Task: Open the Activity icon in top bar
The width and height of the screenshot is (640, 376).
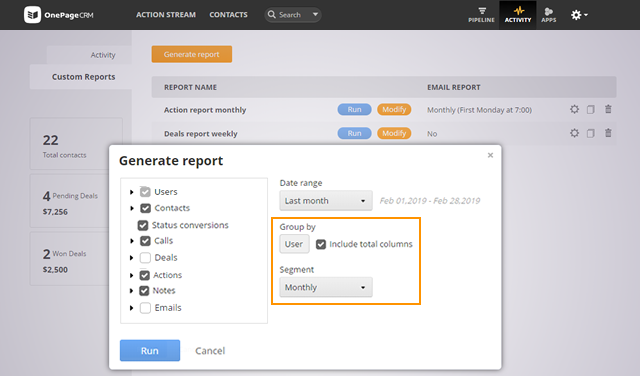Action: click(518, 15)
